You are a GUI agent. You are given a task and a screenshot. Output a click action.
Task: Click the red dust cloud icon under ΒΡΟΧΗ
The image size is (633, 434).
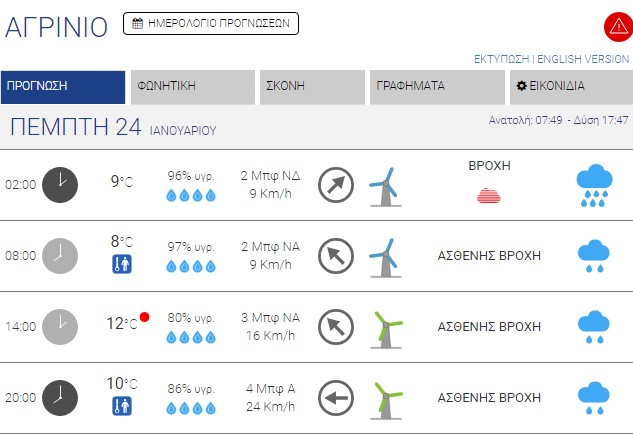488,195
